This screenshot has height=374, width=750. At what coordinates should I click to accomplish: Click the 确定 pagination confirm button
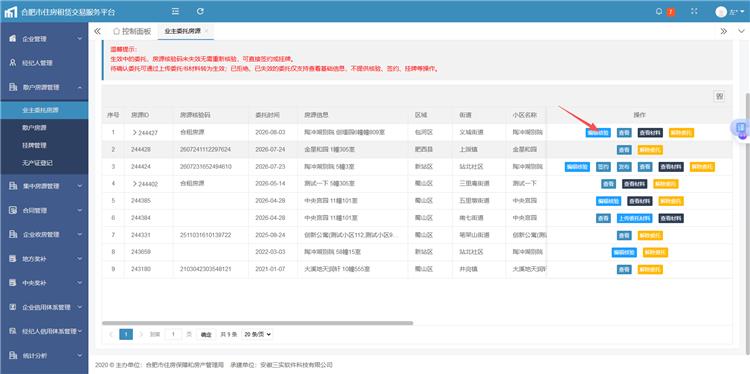point(206,334)
